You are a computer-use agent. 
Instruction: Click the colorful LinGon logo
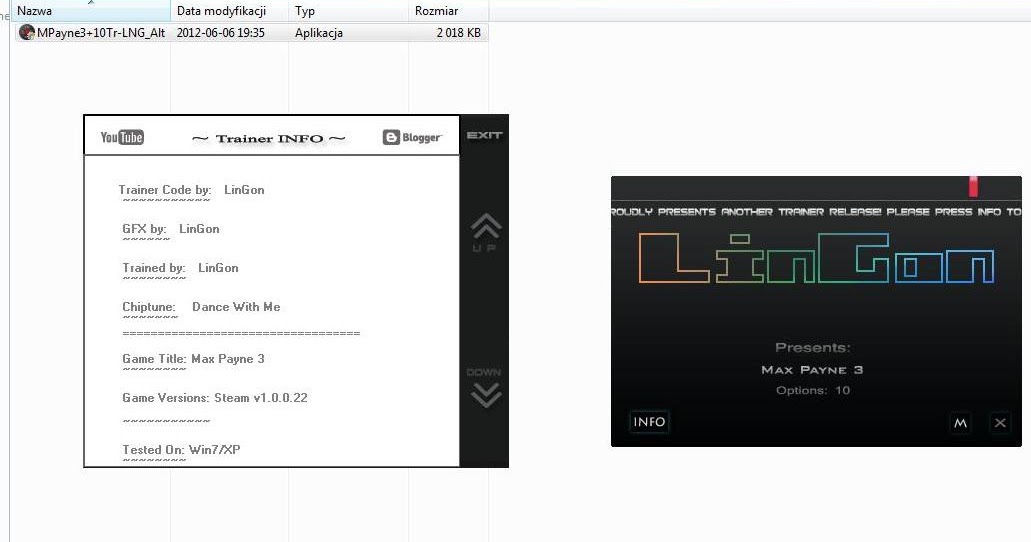point(816,258)
